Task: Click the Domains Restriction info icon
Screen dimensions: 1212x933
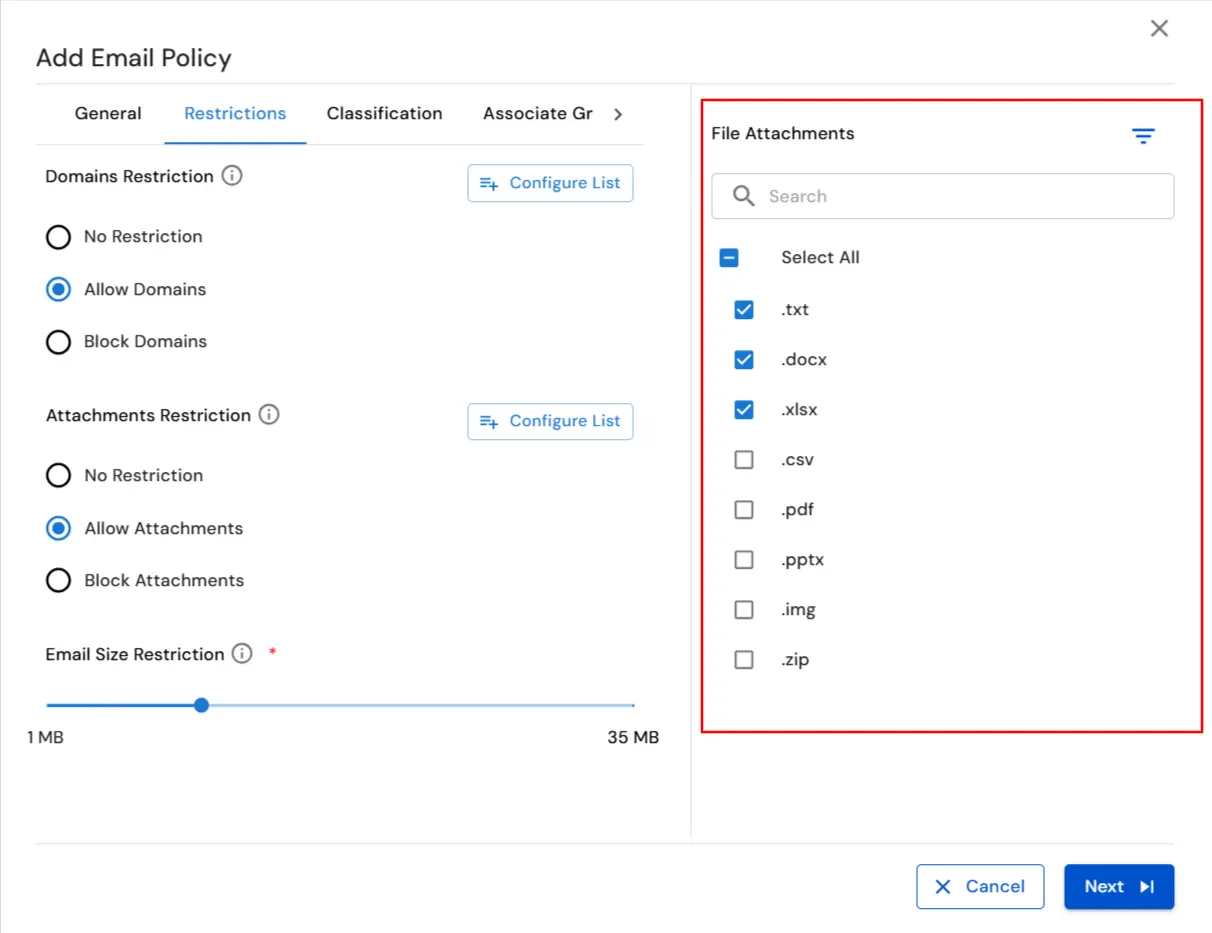Action: point(231,176)
